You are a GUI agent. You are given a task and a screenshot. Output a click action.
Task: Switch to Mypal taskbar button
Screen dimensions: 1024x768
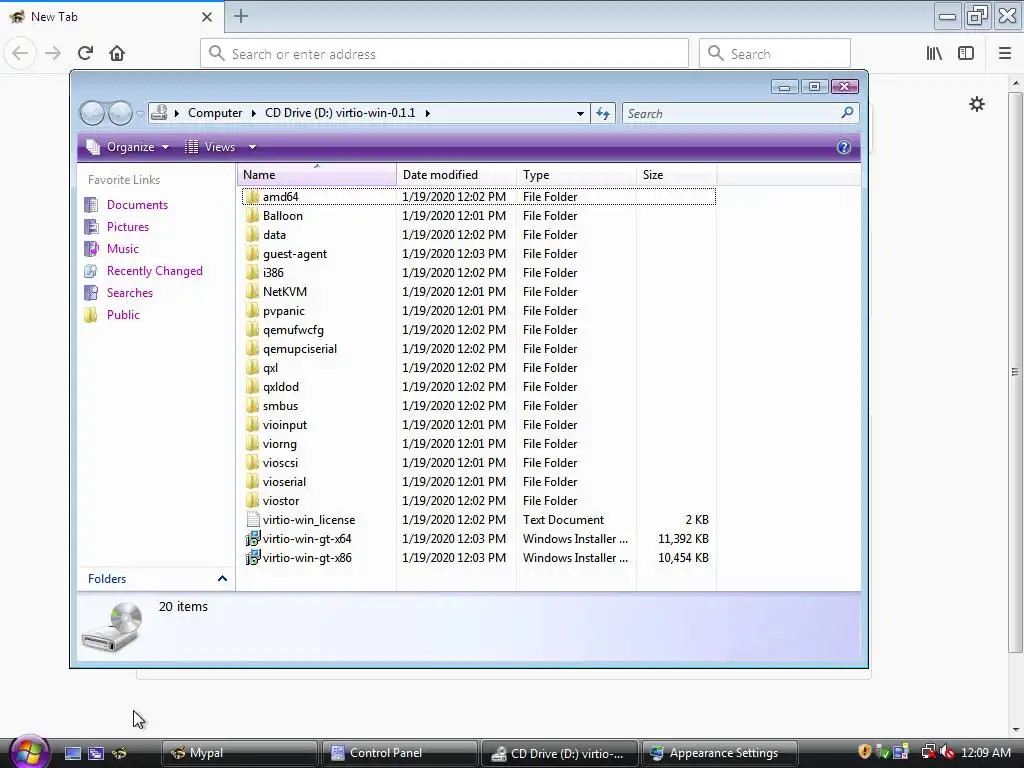pyautogui.click(x=239, y=753)
